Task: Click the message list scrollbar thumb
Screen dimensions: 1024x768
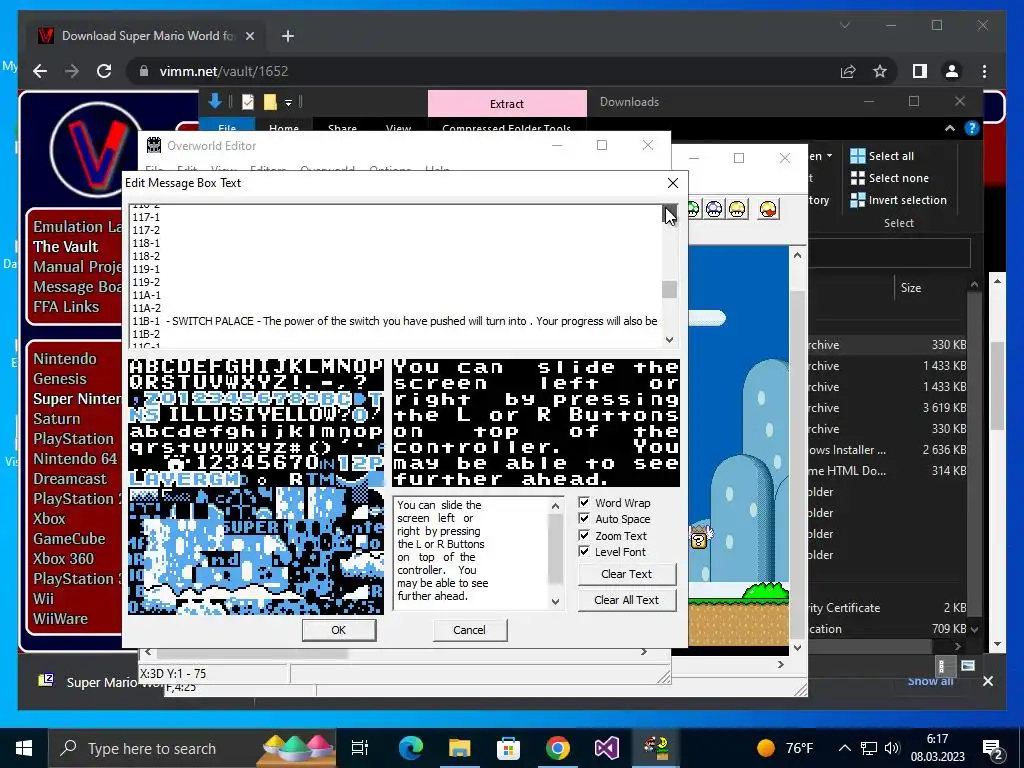Action: (669, 289)
